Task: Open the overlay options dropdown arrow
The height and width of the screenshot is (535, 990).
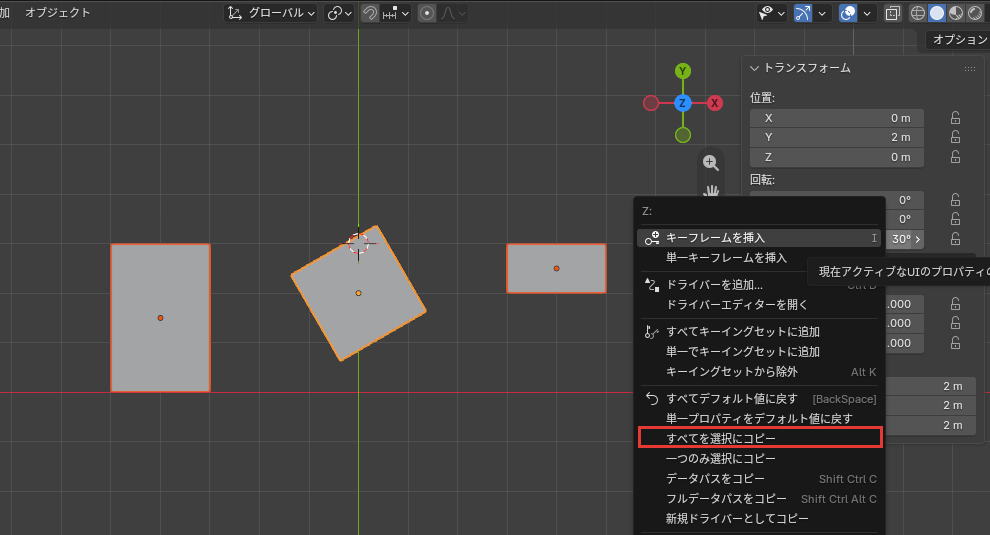Action: (867, 13)
